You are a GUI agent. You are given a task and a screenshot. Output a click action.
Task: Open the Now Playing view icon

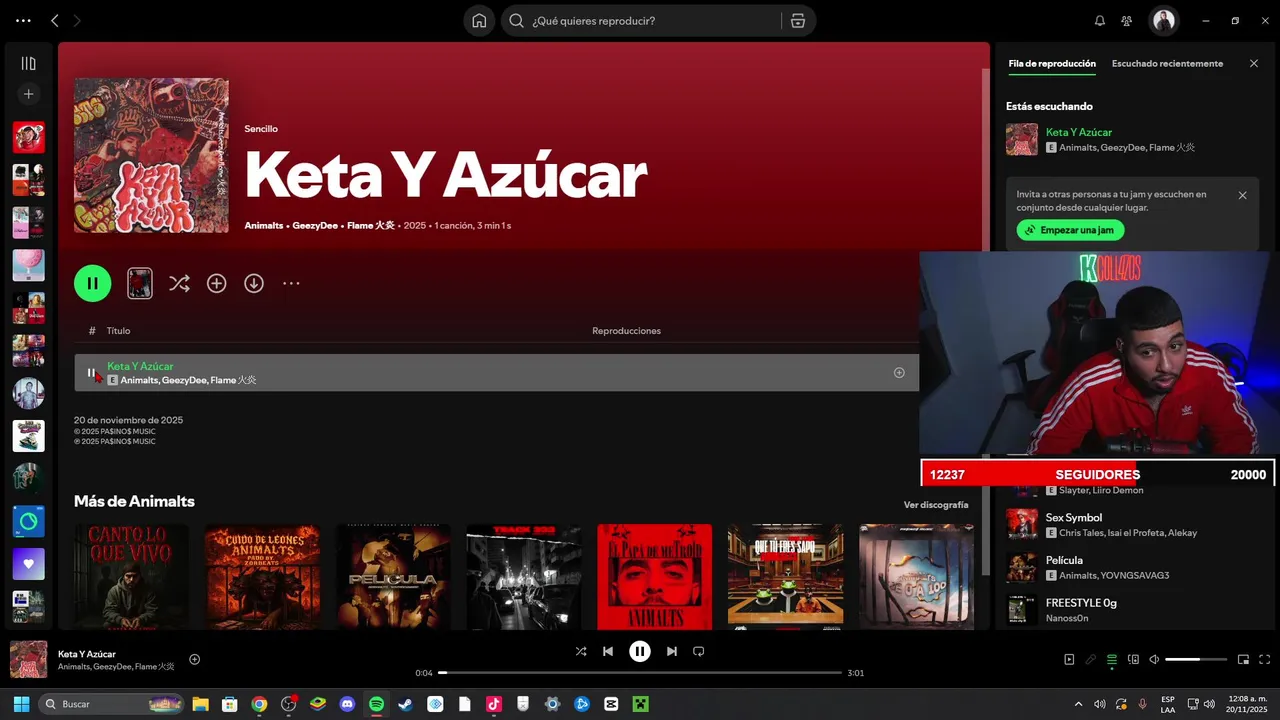pos(1069,660)
